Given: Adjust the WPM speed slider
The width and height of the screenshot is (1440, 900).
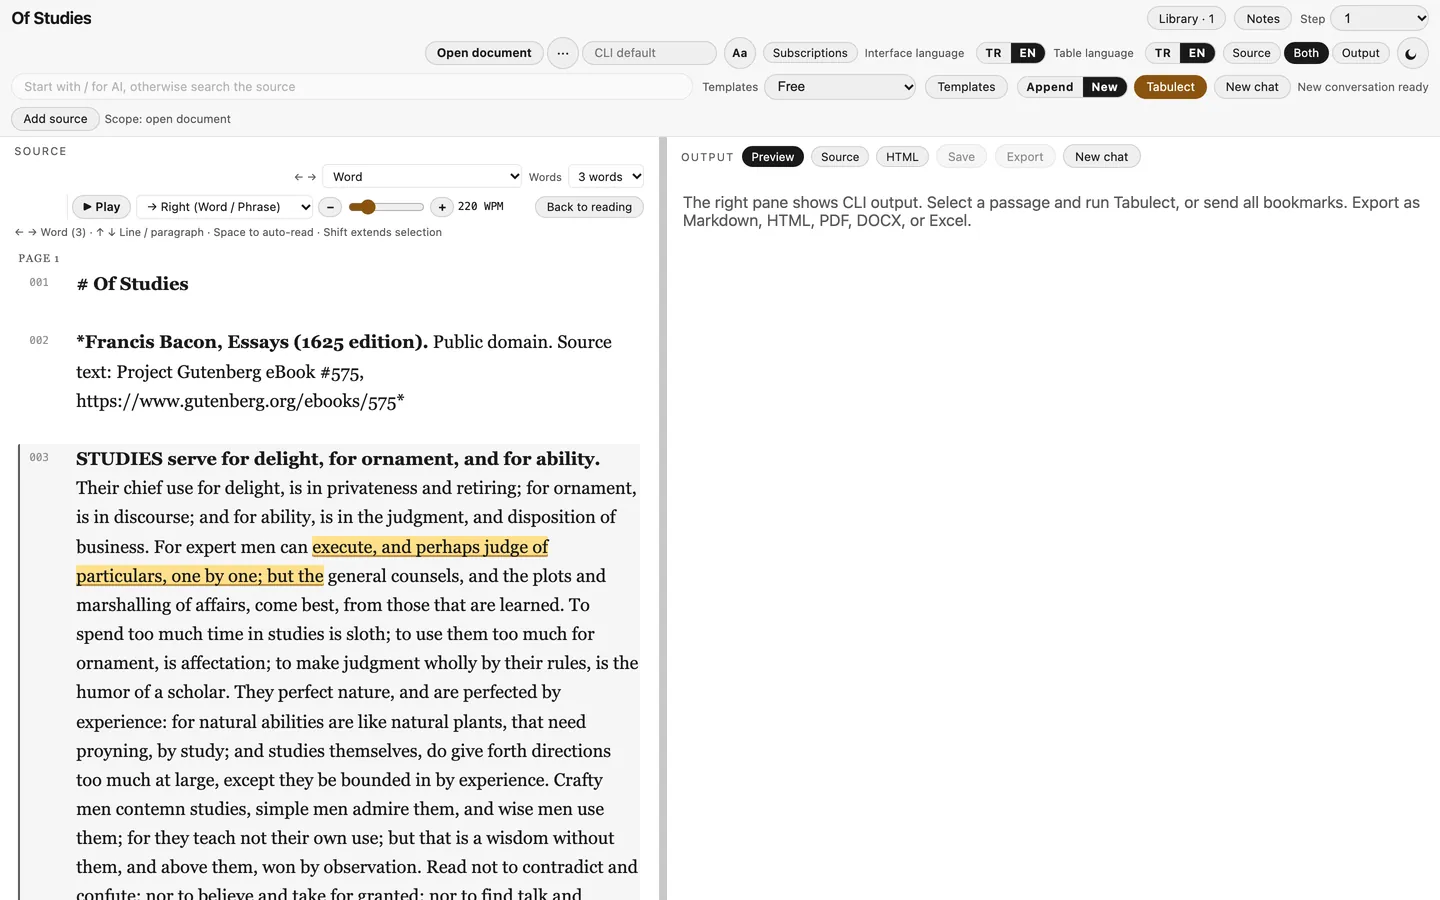Looking at the screenshot, I should (x=386, y=207).
